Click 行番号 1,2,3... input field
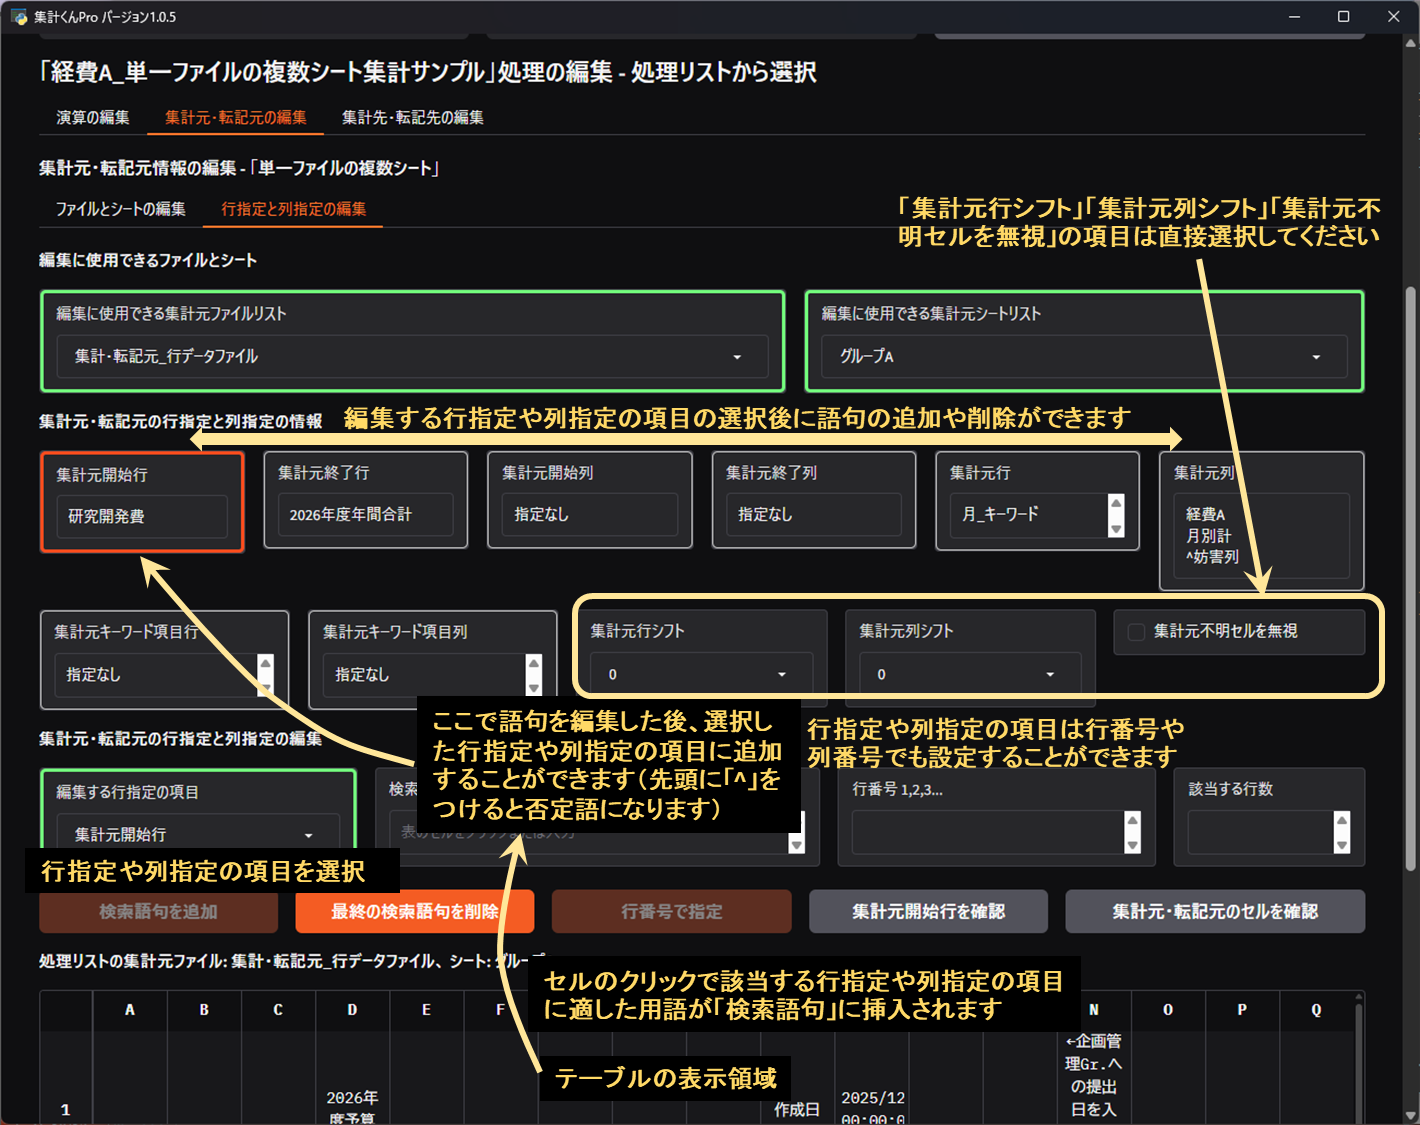This screenshot has width=1420, height=1125. (988, 832)
